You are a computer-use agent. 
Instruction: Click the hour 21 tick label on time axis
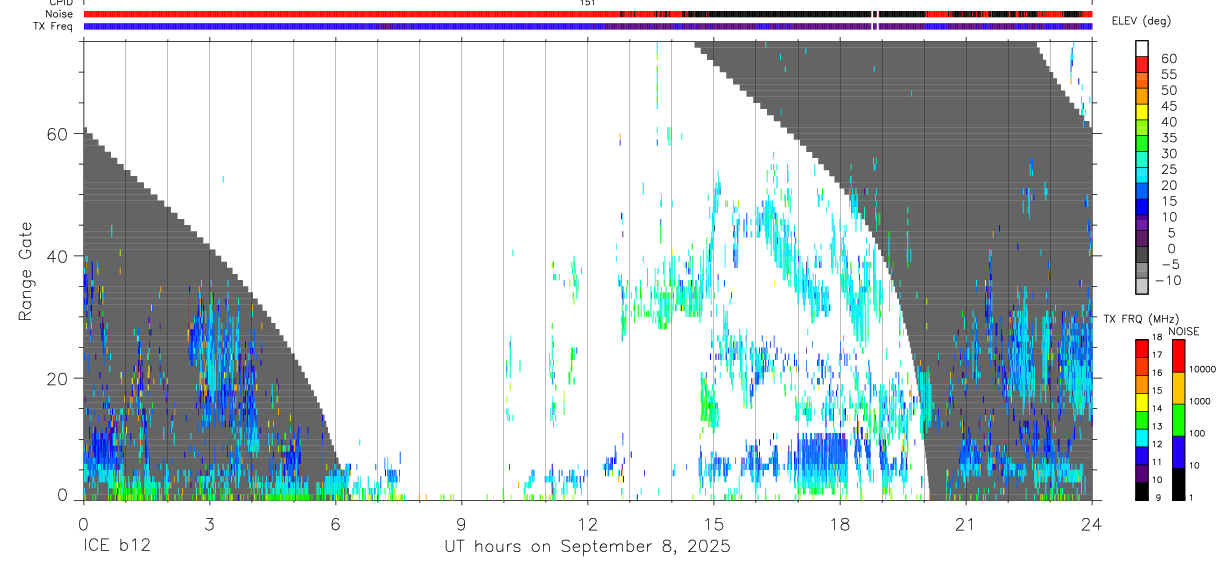pyautogui.click(x=965, y=524)
